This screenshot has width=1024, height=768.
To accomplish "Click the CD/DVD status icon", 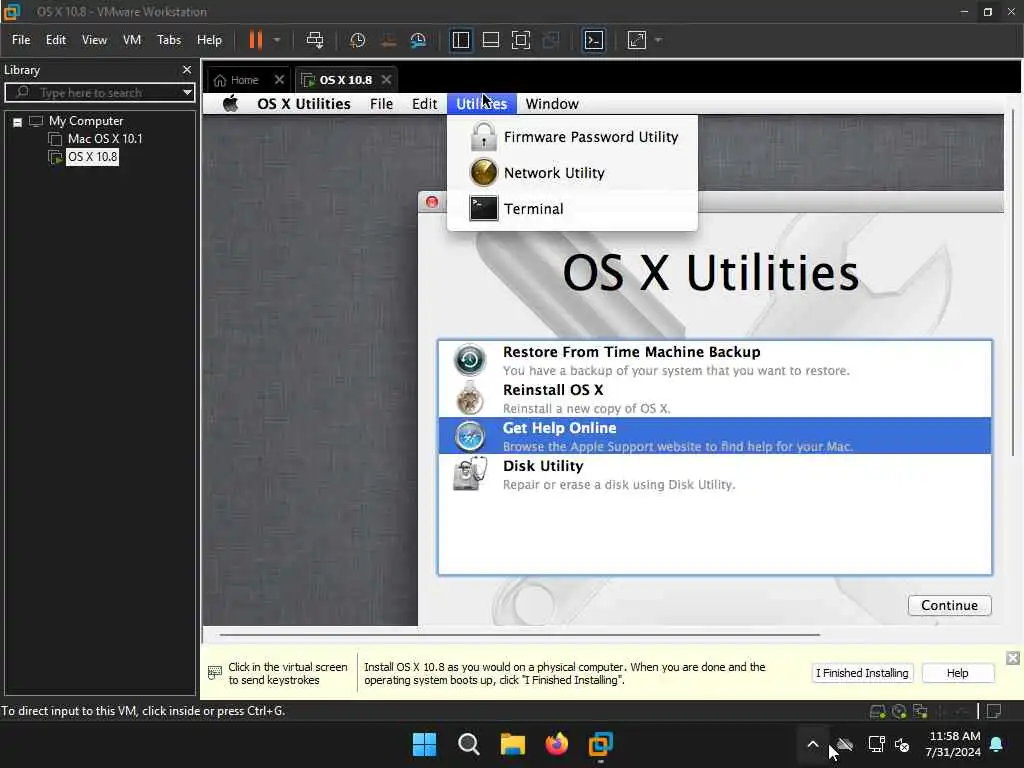I will tap(899, 711).
